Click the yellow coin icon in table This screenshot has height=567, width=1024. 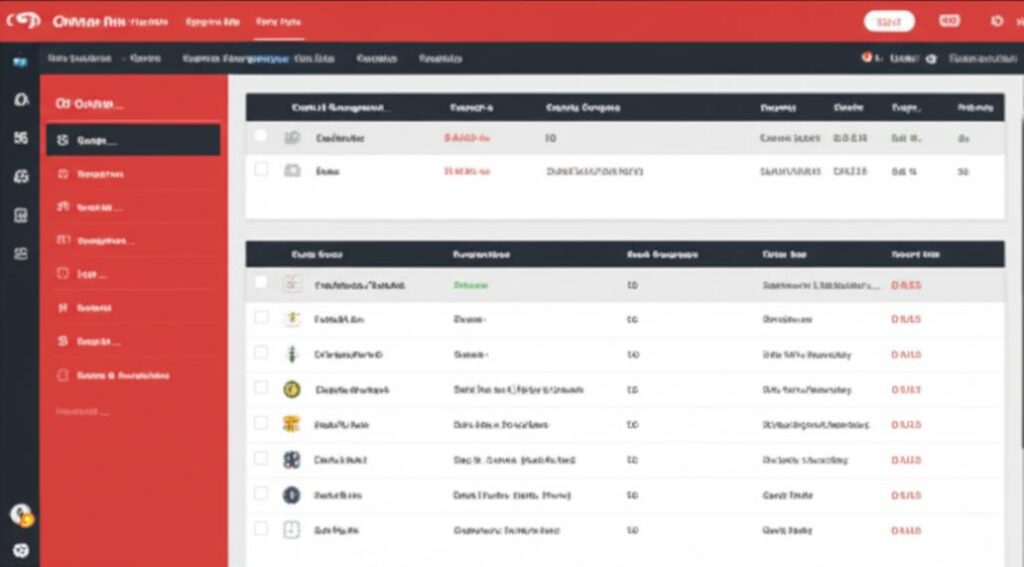tap(291, 389)
